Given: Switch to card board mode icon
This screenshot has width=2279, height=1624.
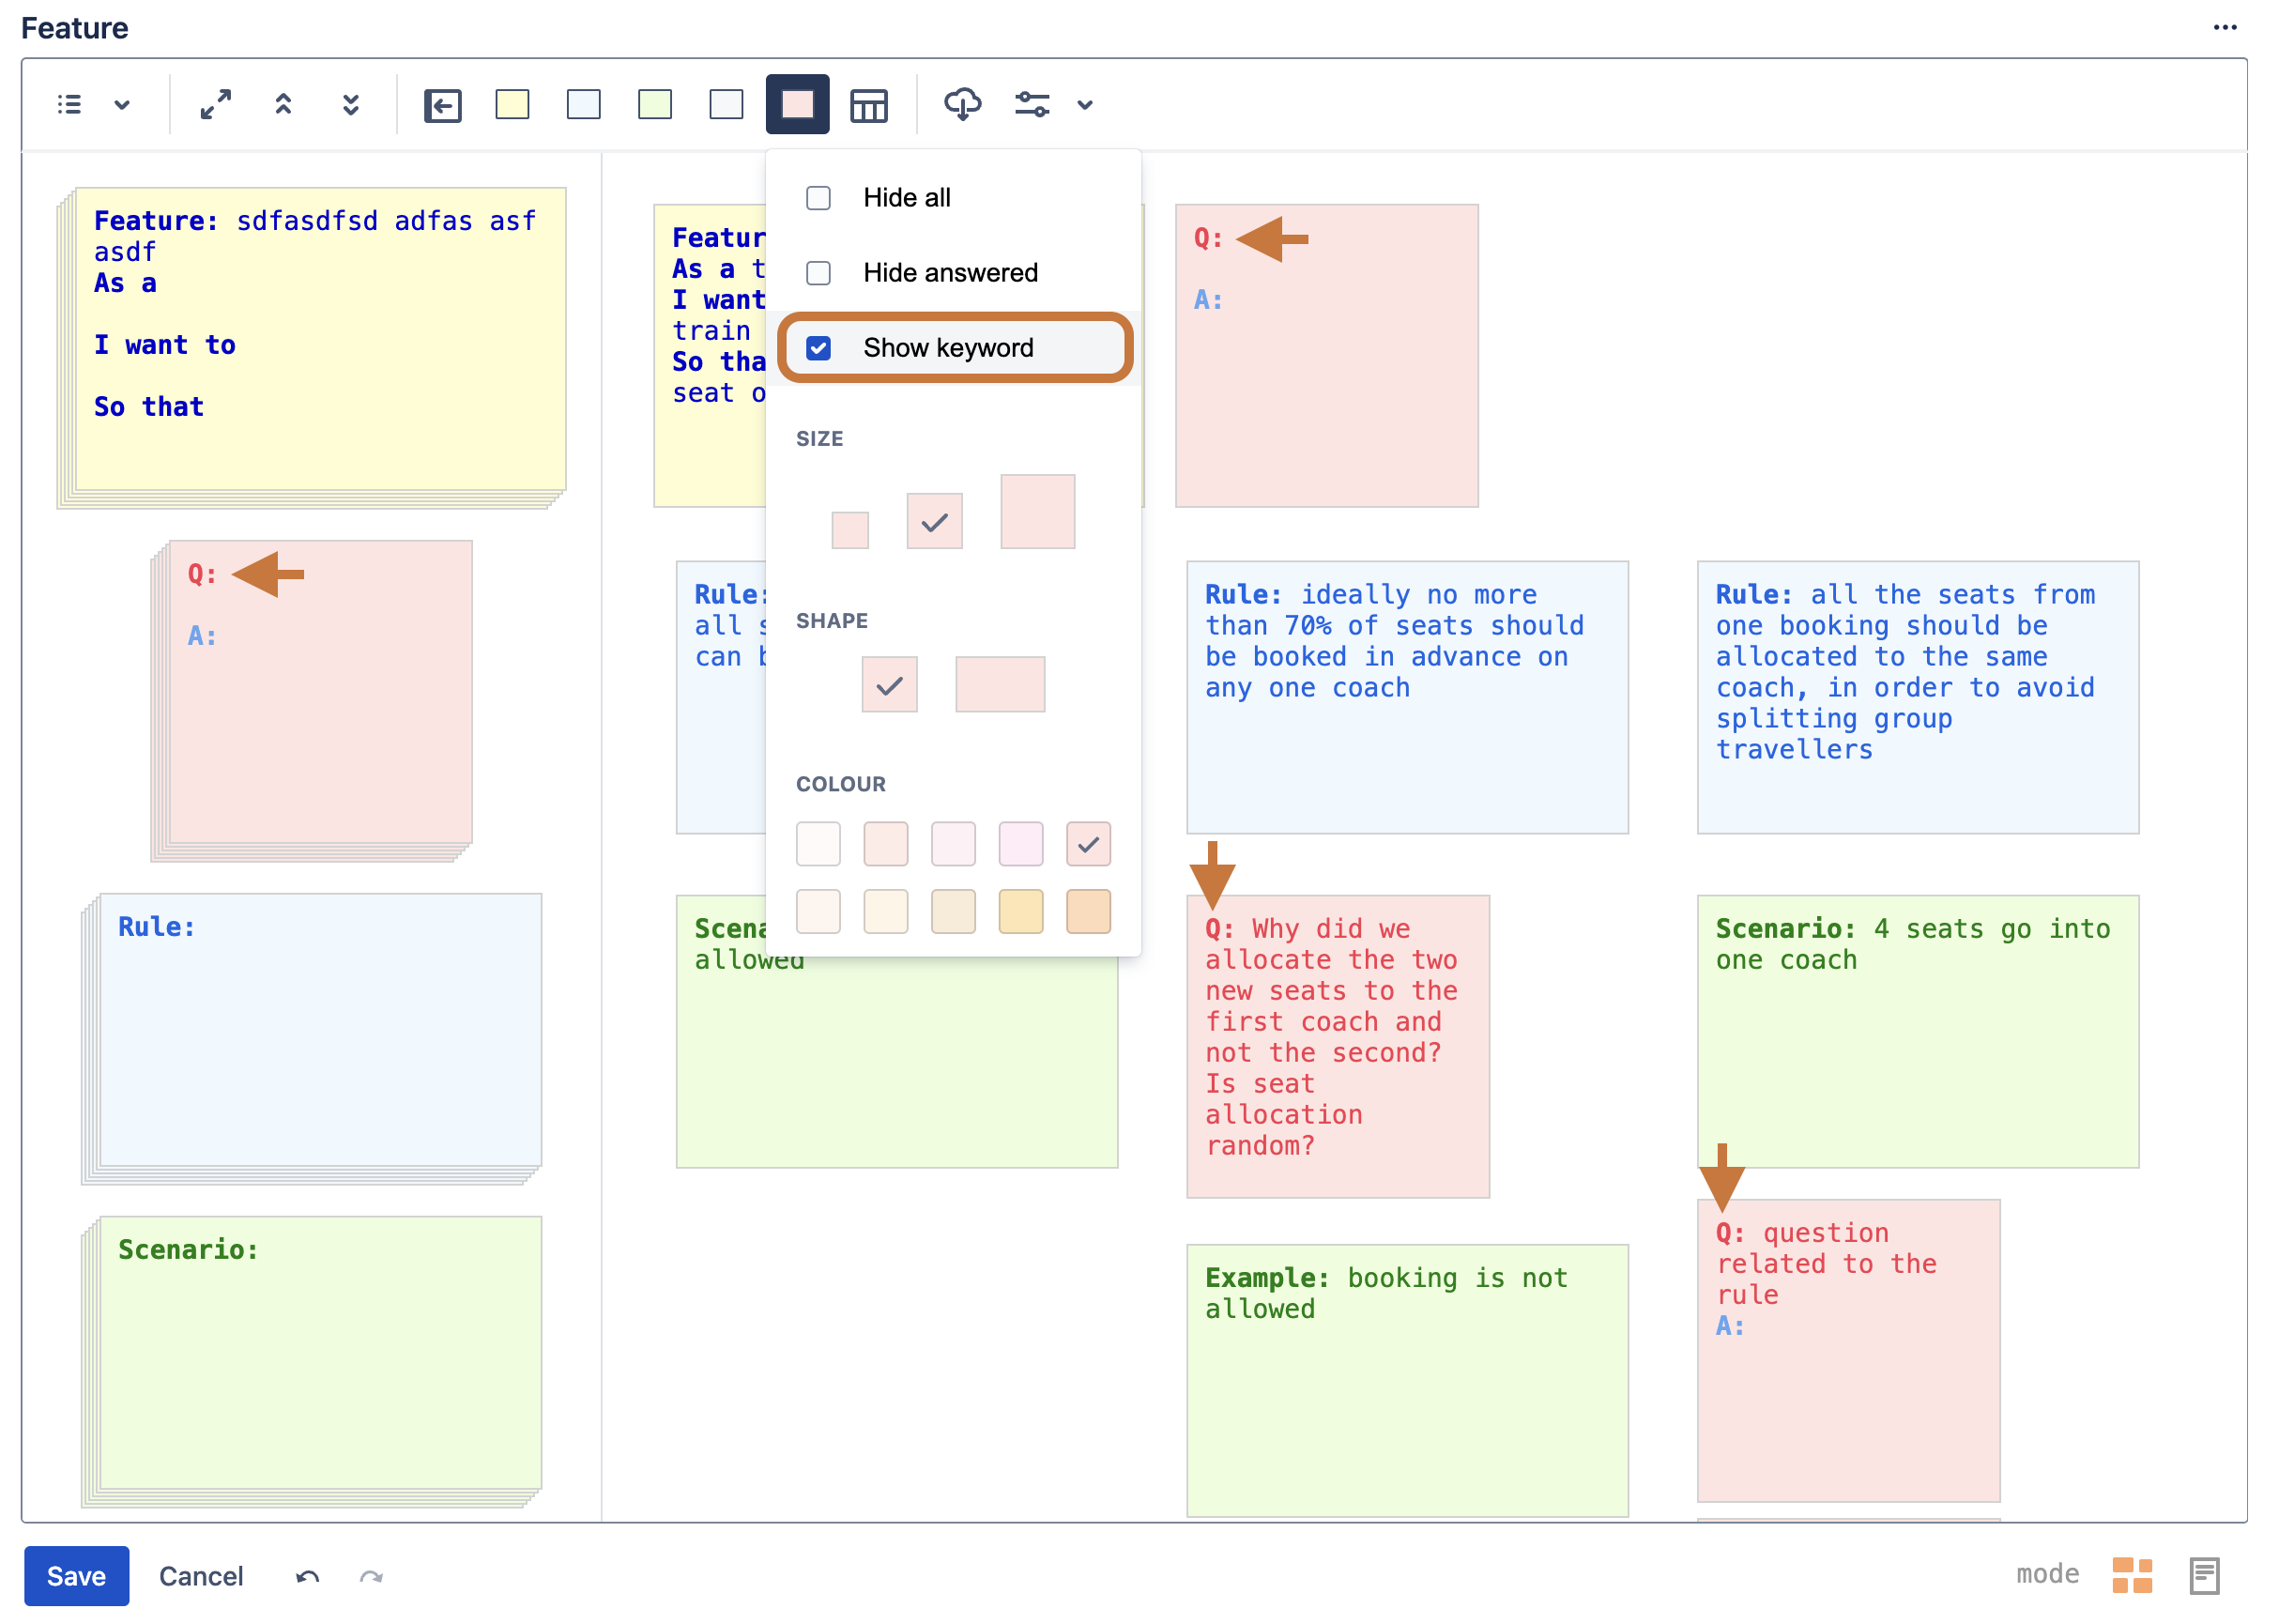Looking at the screenshot, I should coord(2133,1576).
